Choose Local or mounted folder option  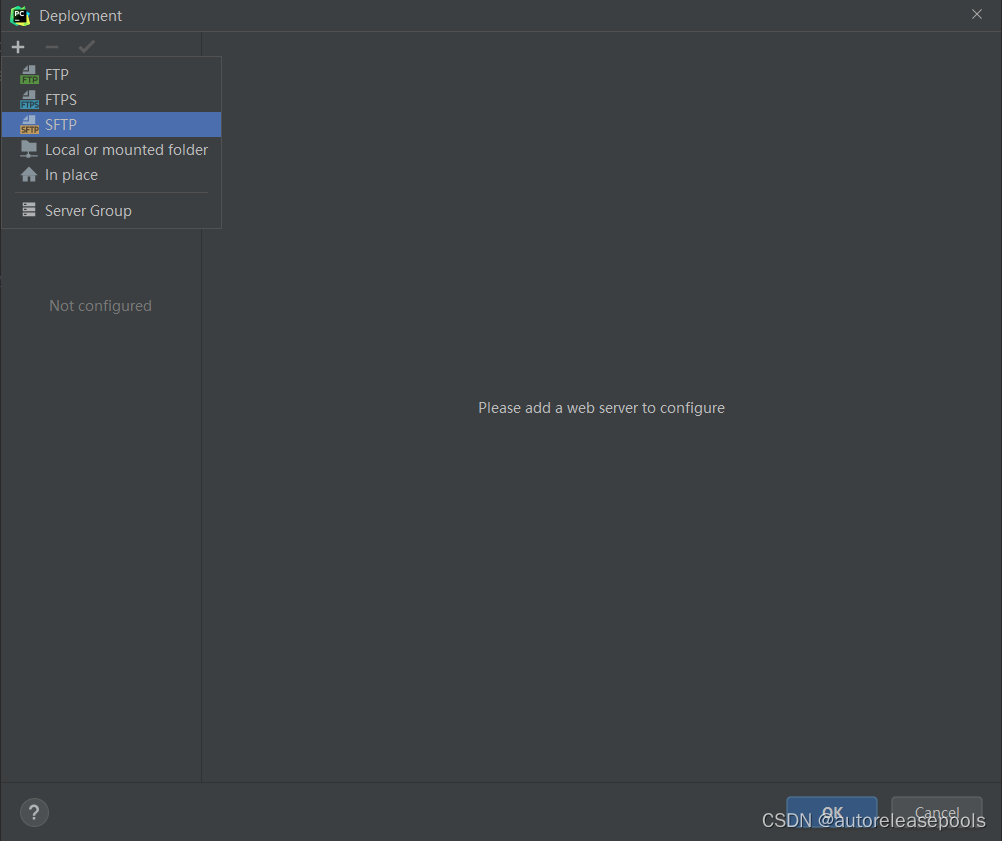[x=111, y=150]
